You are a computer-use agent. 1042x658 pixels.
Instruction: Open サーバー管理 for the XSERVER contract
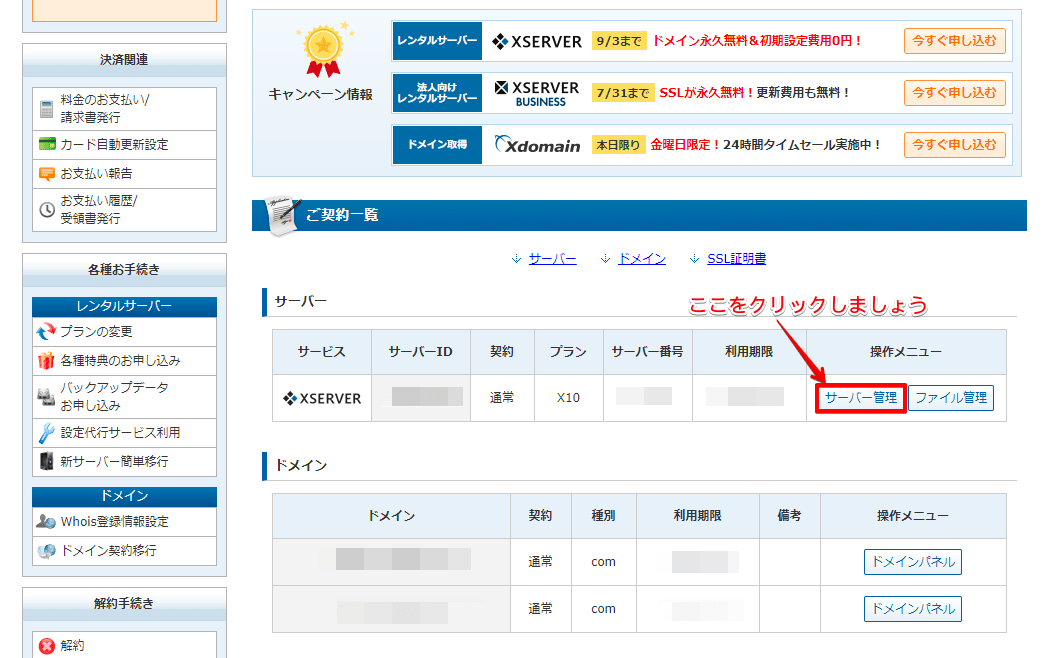(x=861, y=397)
